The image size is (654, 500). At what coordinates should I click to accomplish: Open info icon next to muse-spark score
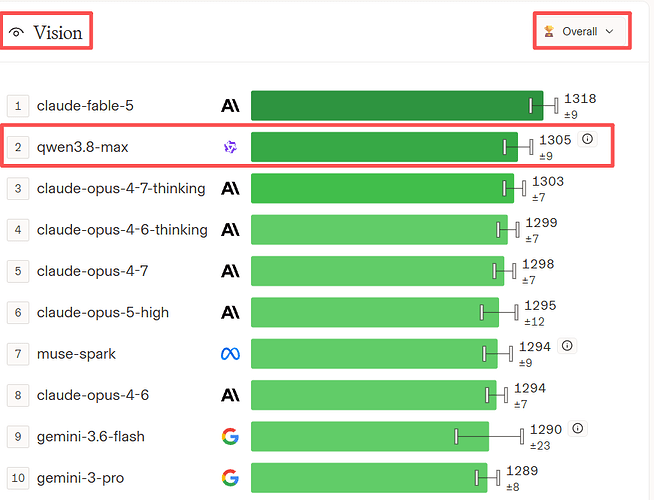point(567,346)
